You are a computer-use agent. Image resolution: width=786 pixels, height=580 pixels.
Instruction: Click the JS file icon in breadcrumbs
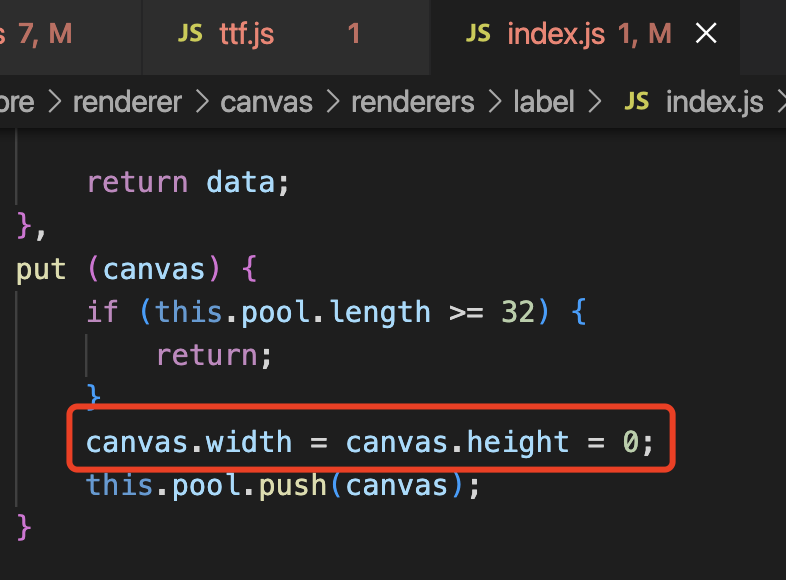(636, 102)
